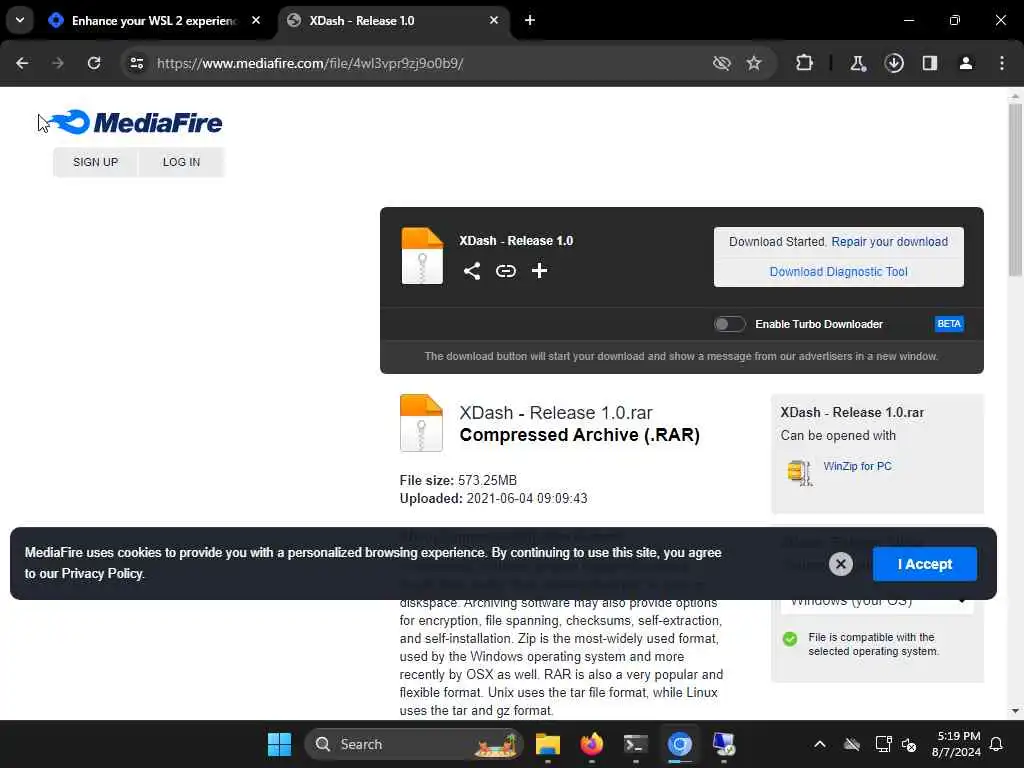Open notifications bell in system tray
Viewport: 1024px width, 768px height.
tap(996, 744)
